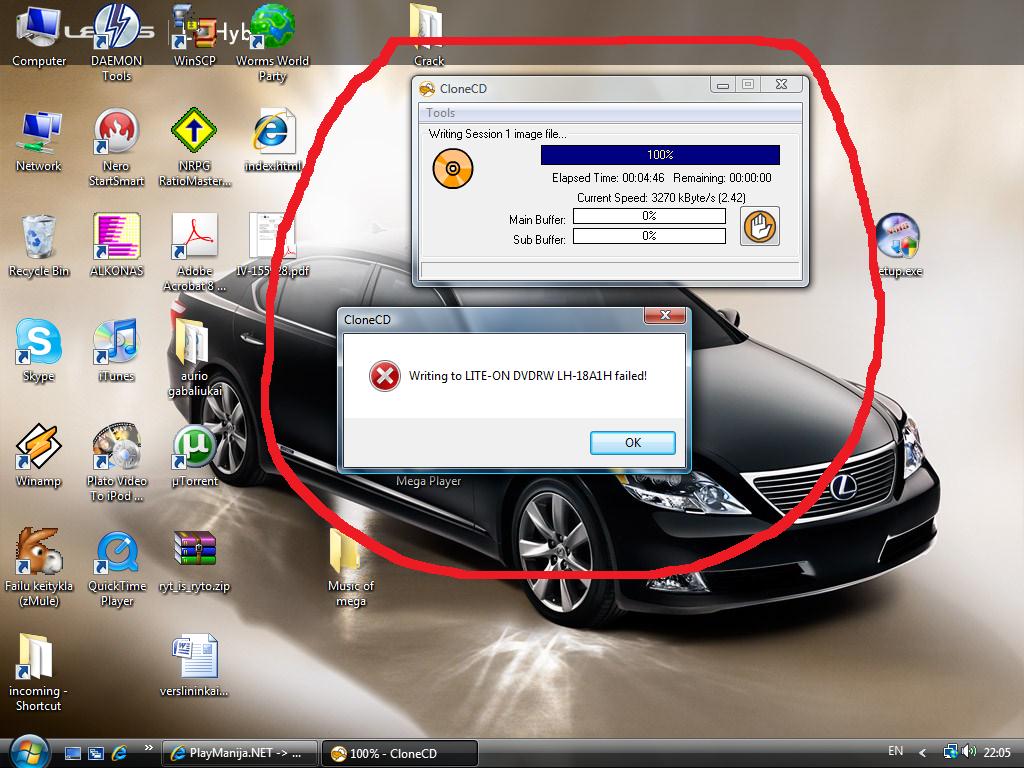The height and width of the screenshot is (768, 1024).
Task: Select the Plato Video To iPod shortcut
Action: pos(116,462)
